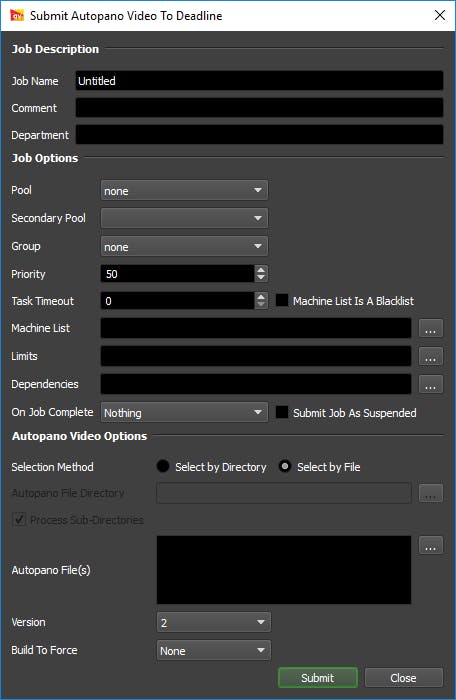Click the Close button at bottom
Image resolution: width=456 pixels, height=700 pixels.
coord(404,678)
